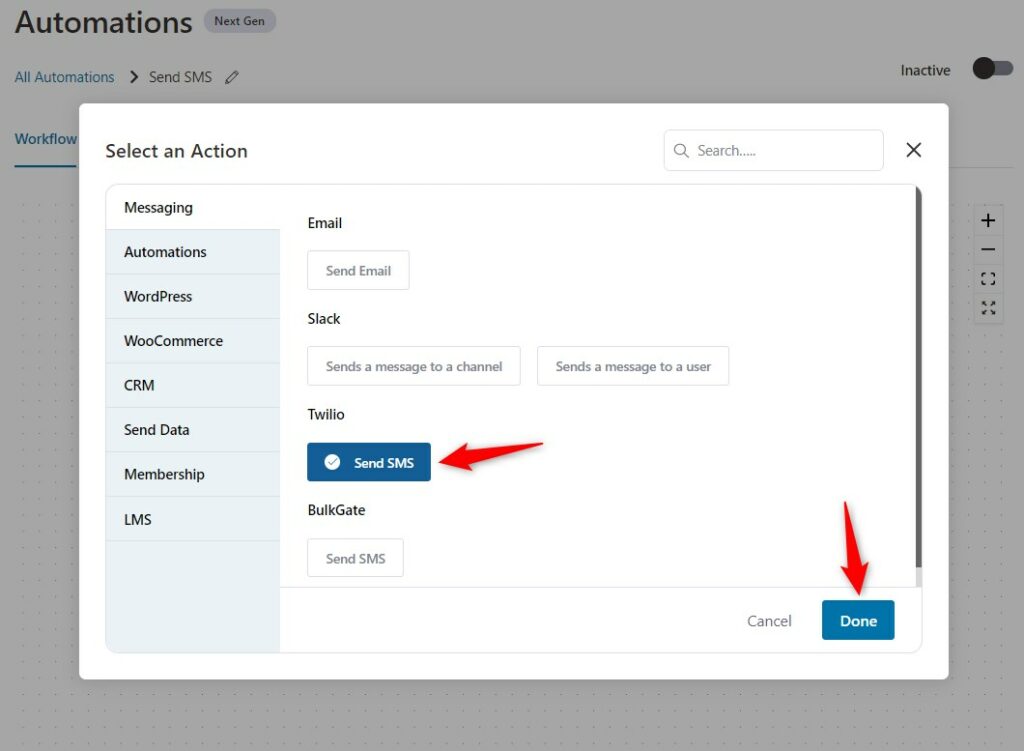Click the Automations page title
The height and width of the screenshot is (751, 1024).
pos(104,22)
